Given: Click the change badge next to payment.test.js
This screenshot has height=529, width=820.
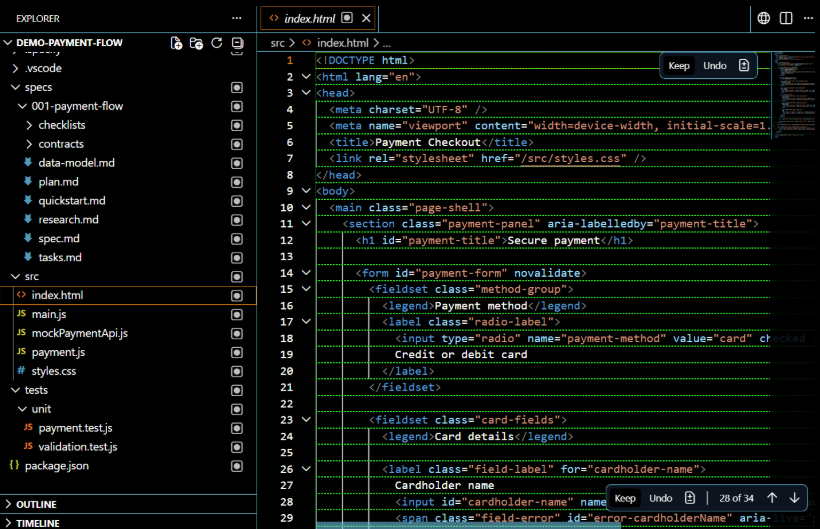Looking at the screenshot, I should (237, 428).
